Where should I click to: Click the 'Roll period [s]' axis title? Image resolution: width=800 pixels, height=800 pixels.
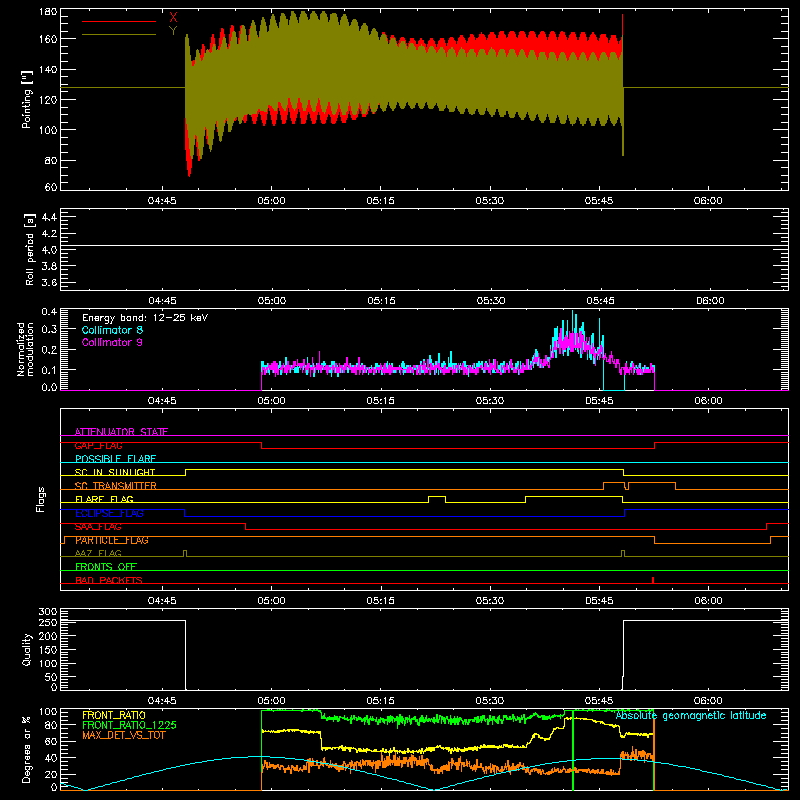click(x=30, y=249)
